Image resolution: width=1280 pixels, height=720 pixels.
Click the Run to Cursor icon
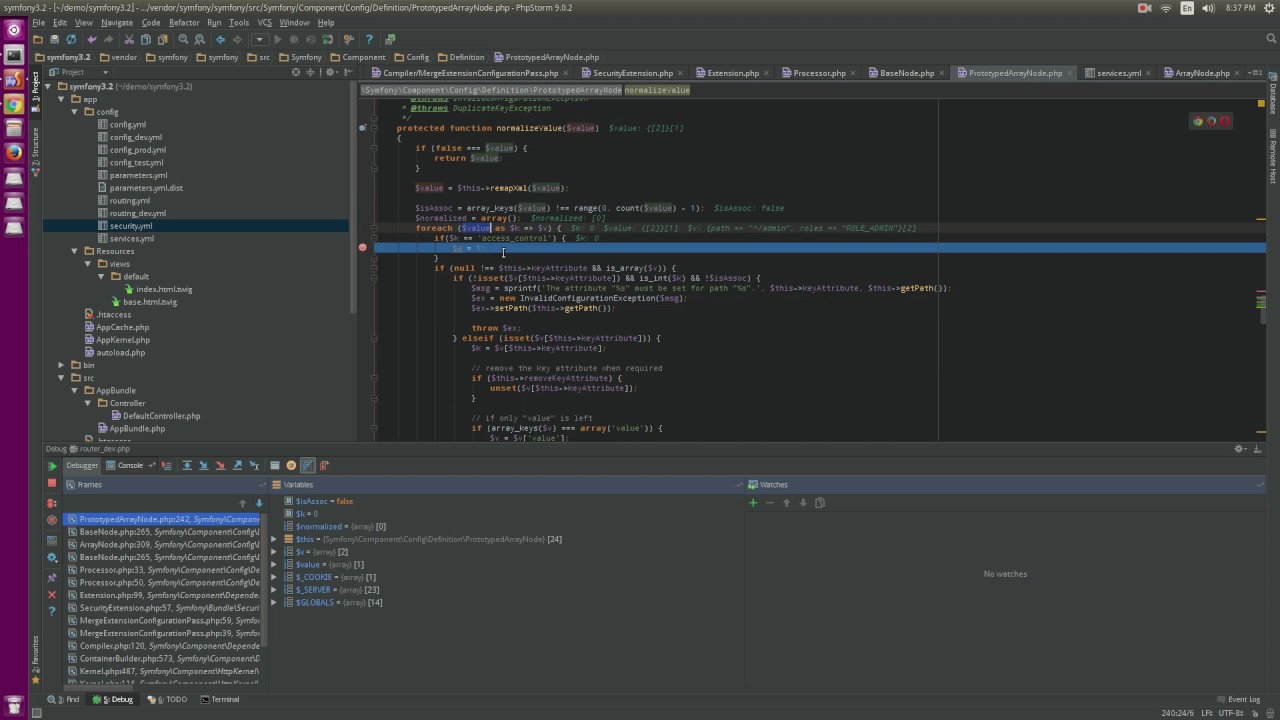(x=254, y=465)
